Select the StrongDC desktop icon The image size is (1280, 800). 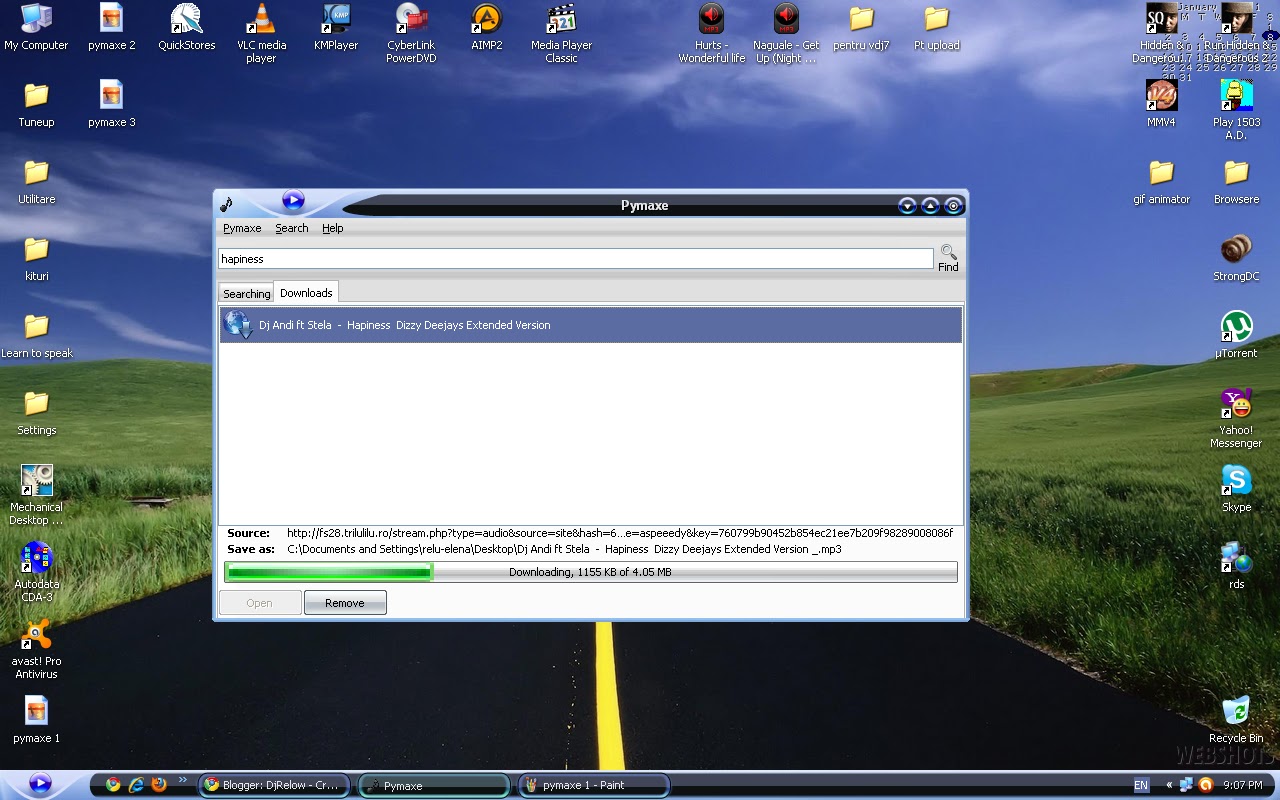click(x=1237, y=258)
